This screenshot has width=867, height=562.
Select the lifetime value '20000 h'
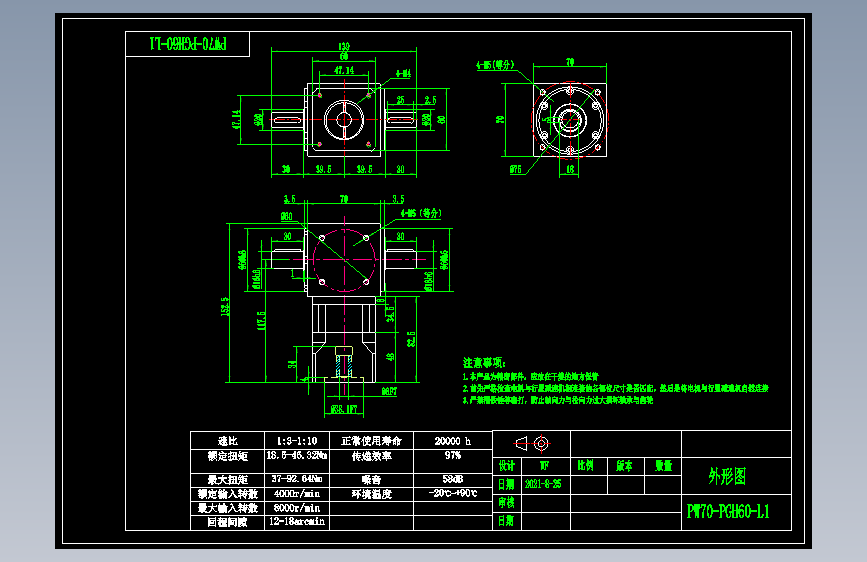[x=453, y=441]
